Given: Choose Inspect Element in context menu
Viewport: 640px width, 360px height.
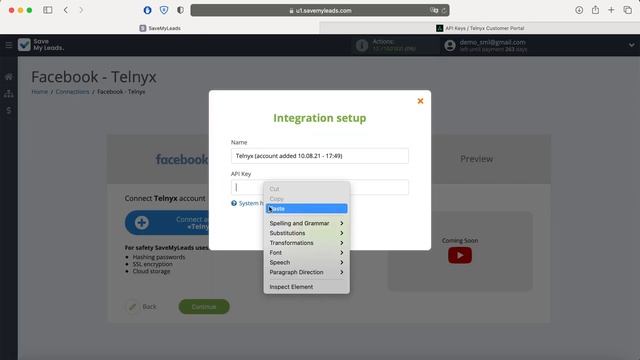Looking at the screenshot, I should coord(307,287).
